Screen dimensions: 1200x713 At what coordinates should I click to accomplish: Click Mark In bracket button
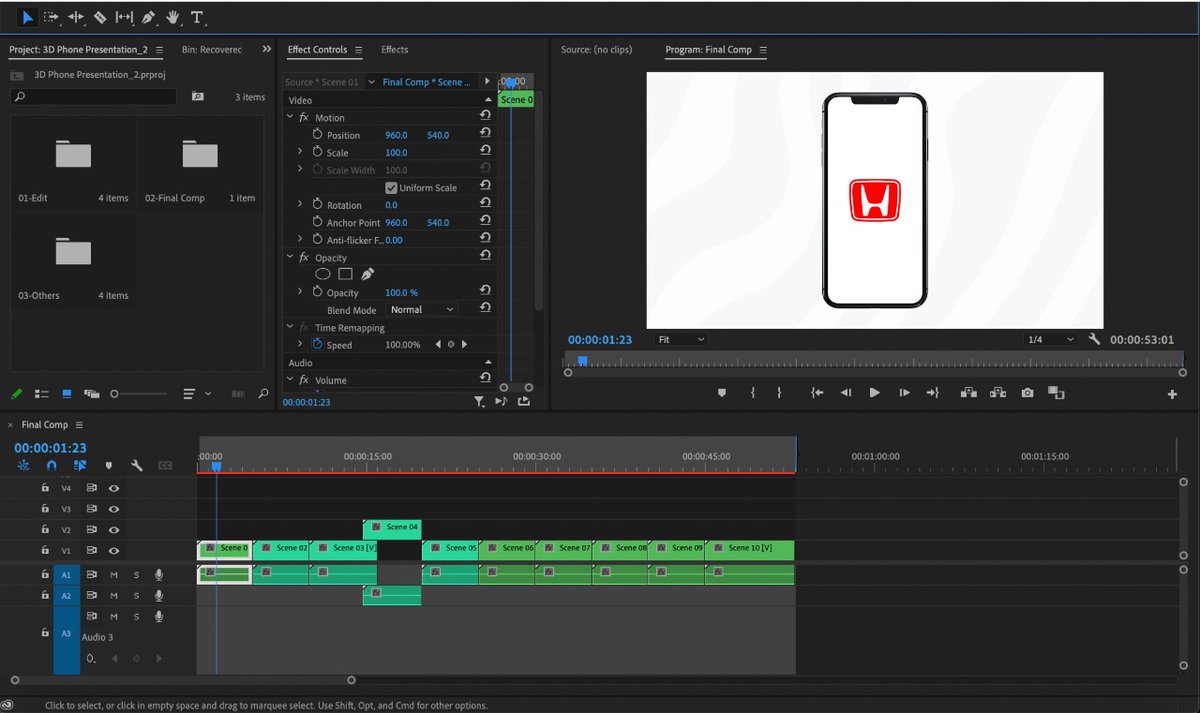pos(753,393)
